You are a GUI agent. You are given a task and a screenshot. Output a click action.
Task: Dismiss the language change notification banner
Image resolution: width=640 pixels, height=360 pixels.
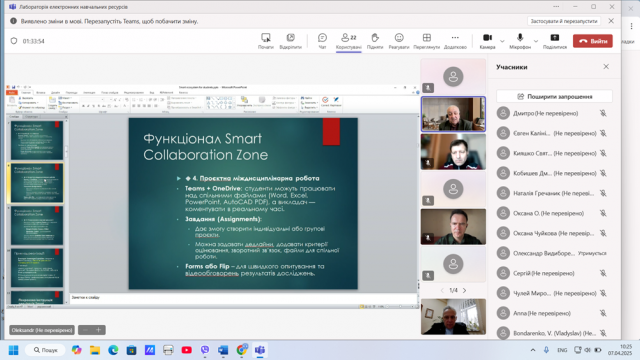coord(611,21)
